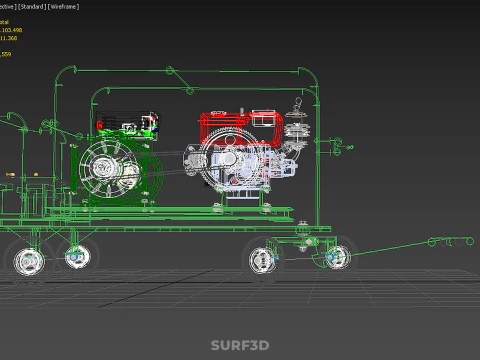Open the [Wireframe] viewport display menu
The height and width of the screenshot is (360, 480).
[x=64, y=6]
